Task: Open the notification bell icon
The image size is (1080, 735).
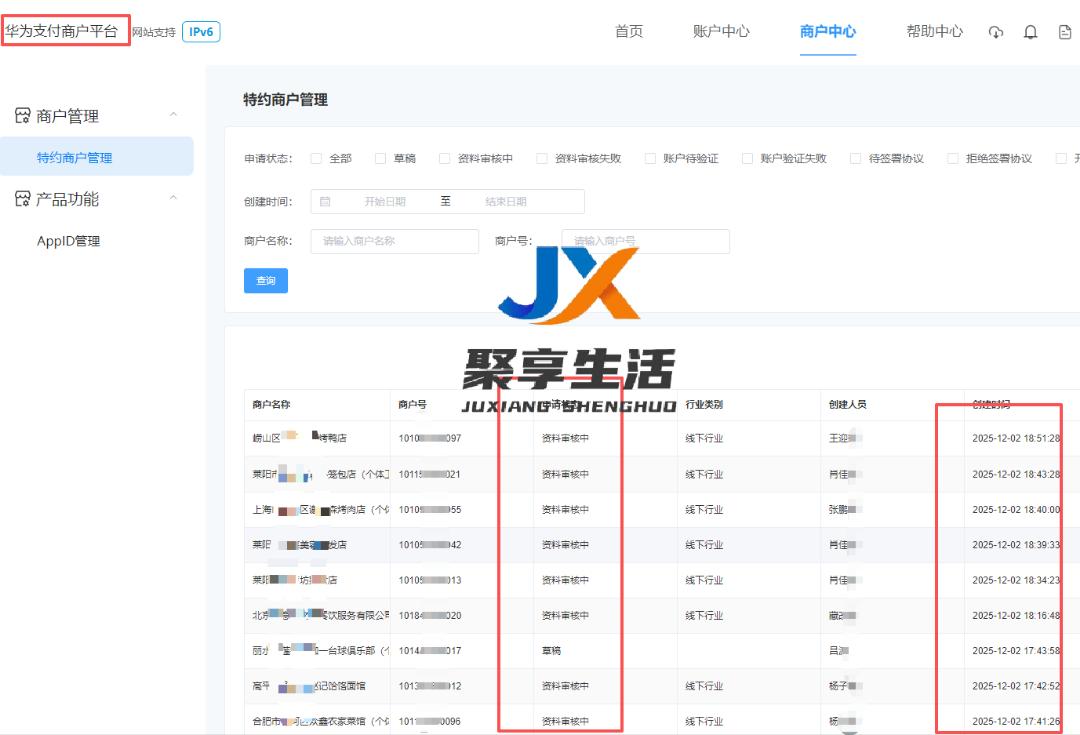Action: 1031,31
